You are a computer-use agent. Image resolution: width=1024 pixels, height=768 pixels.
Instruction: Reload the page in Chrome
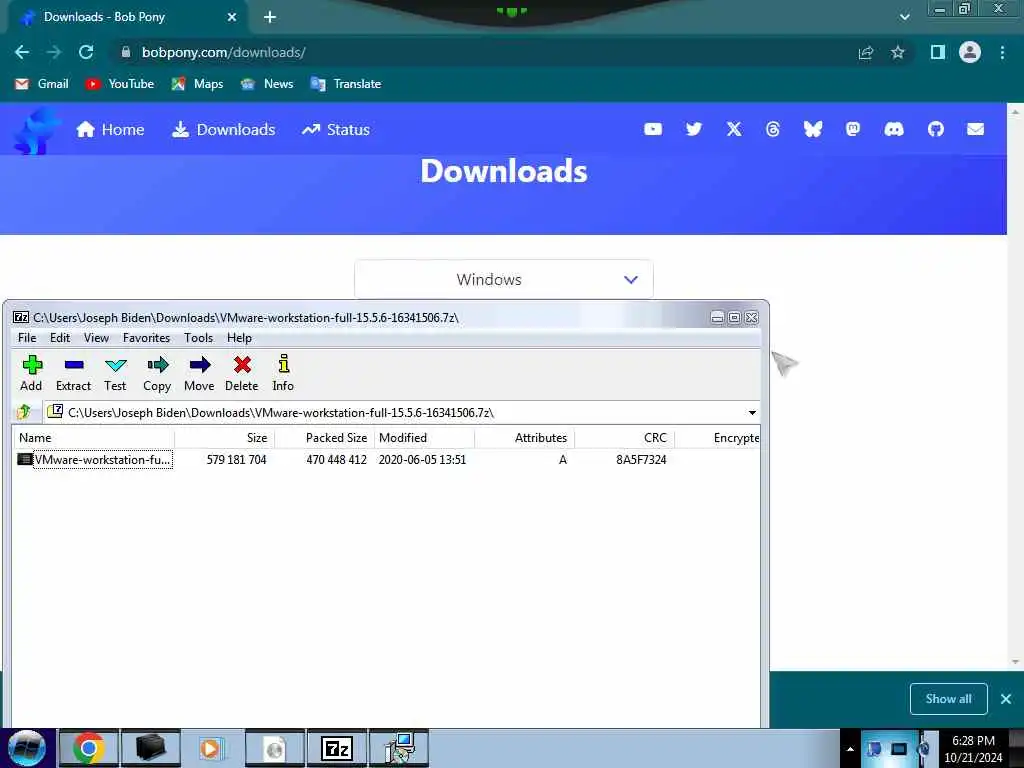(x=86, y=52)
